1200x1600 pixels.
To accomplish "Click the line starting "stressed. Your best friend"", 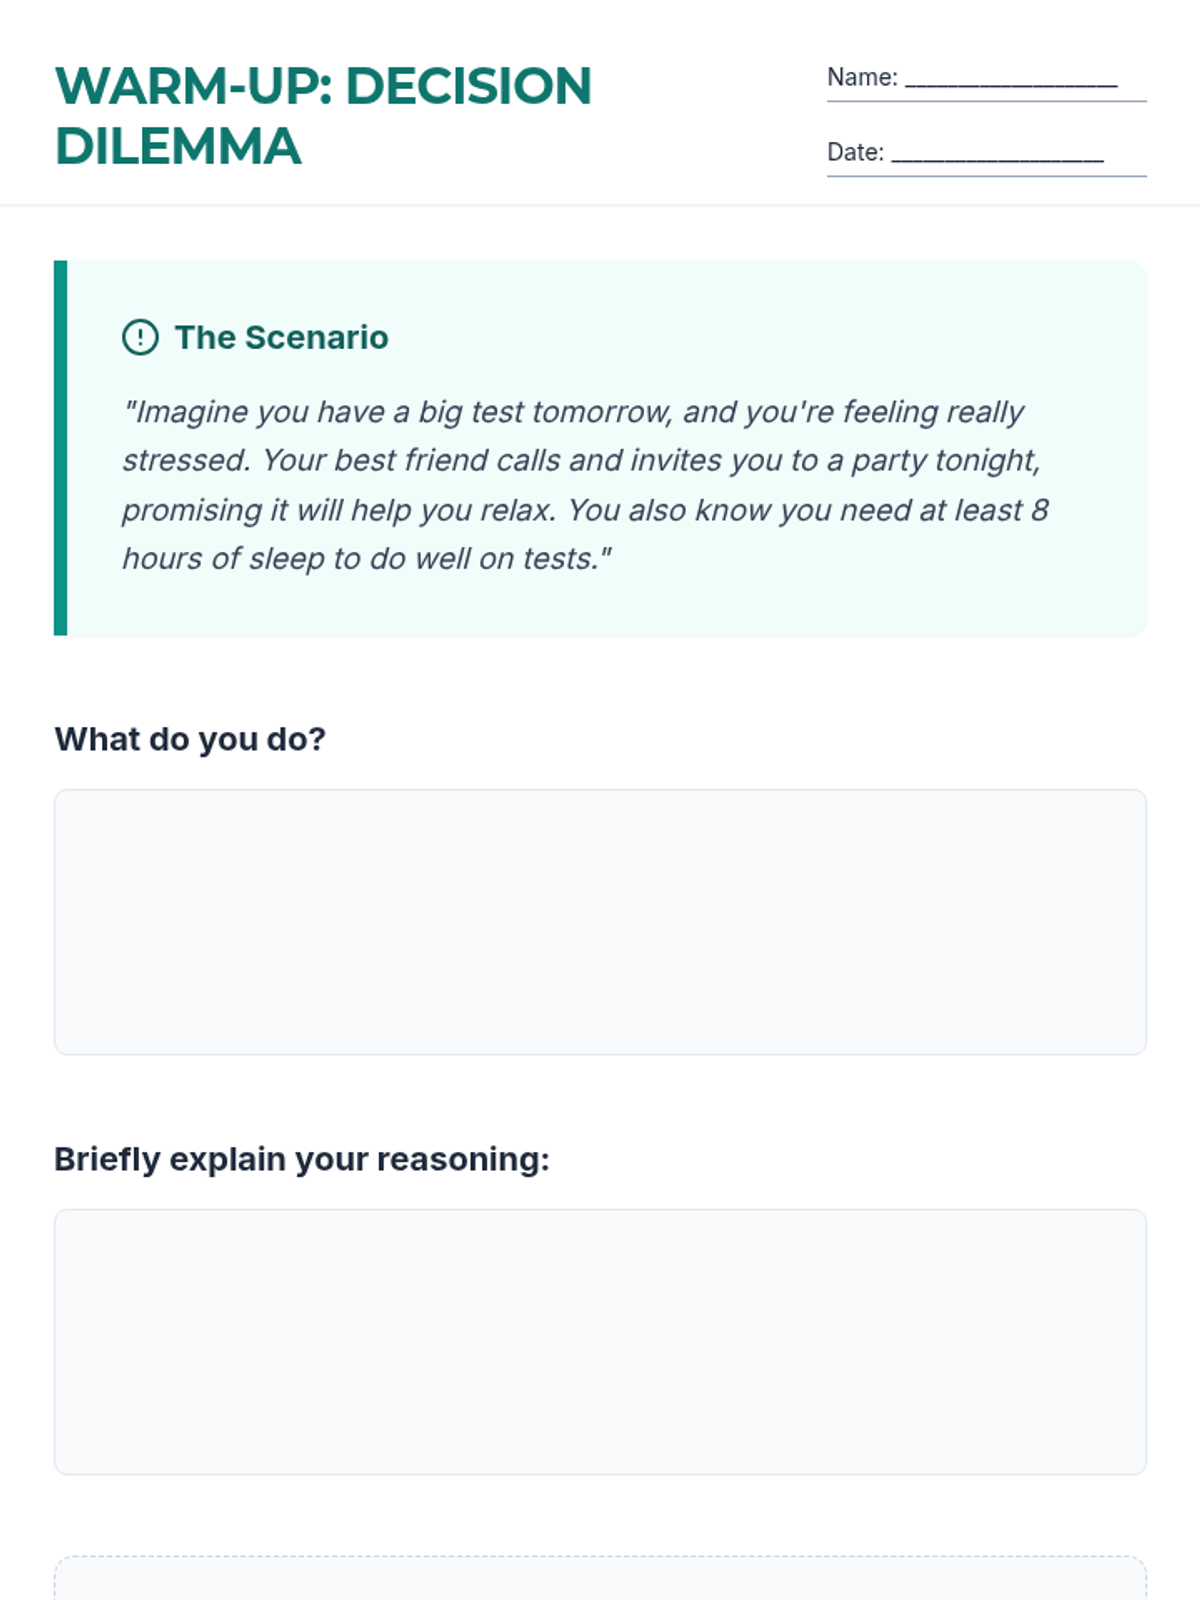I will tap(581, 461).
